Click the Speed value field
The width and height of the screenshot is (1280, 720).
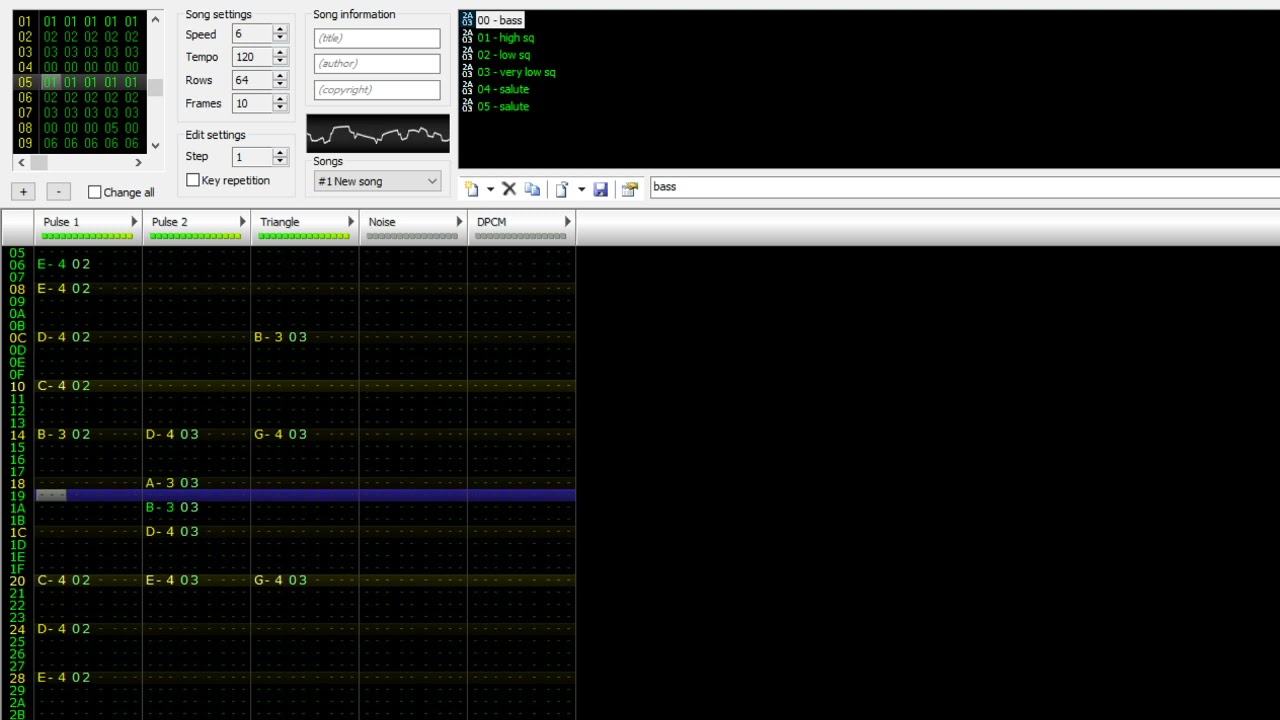253,34
